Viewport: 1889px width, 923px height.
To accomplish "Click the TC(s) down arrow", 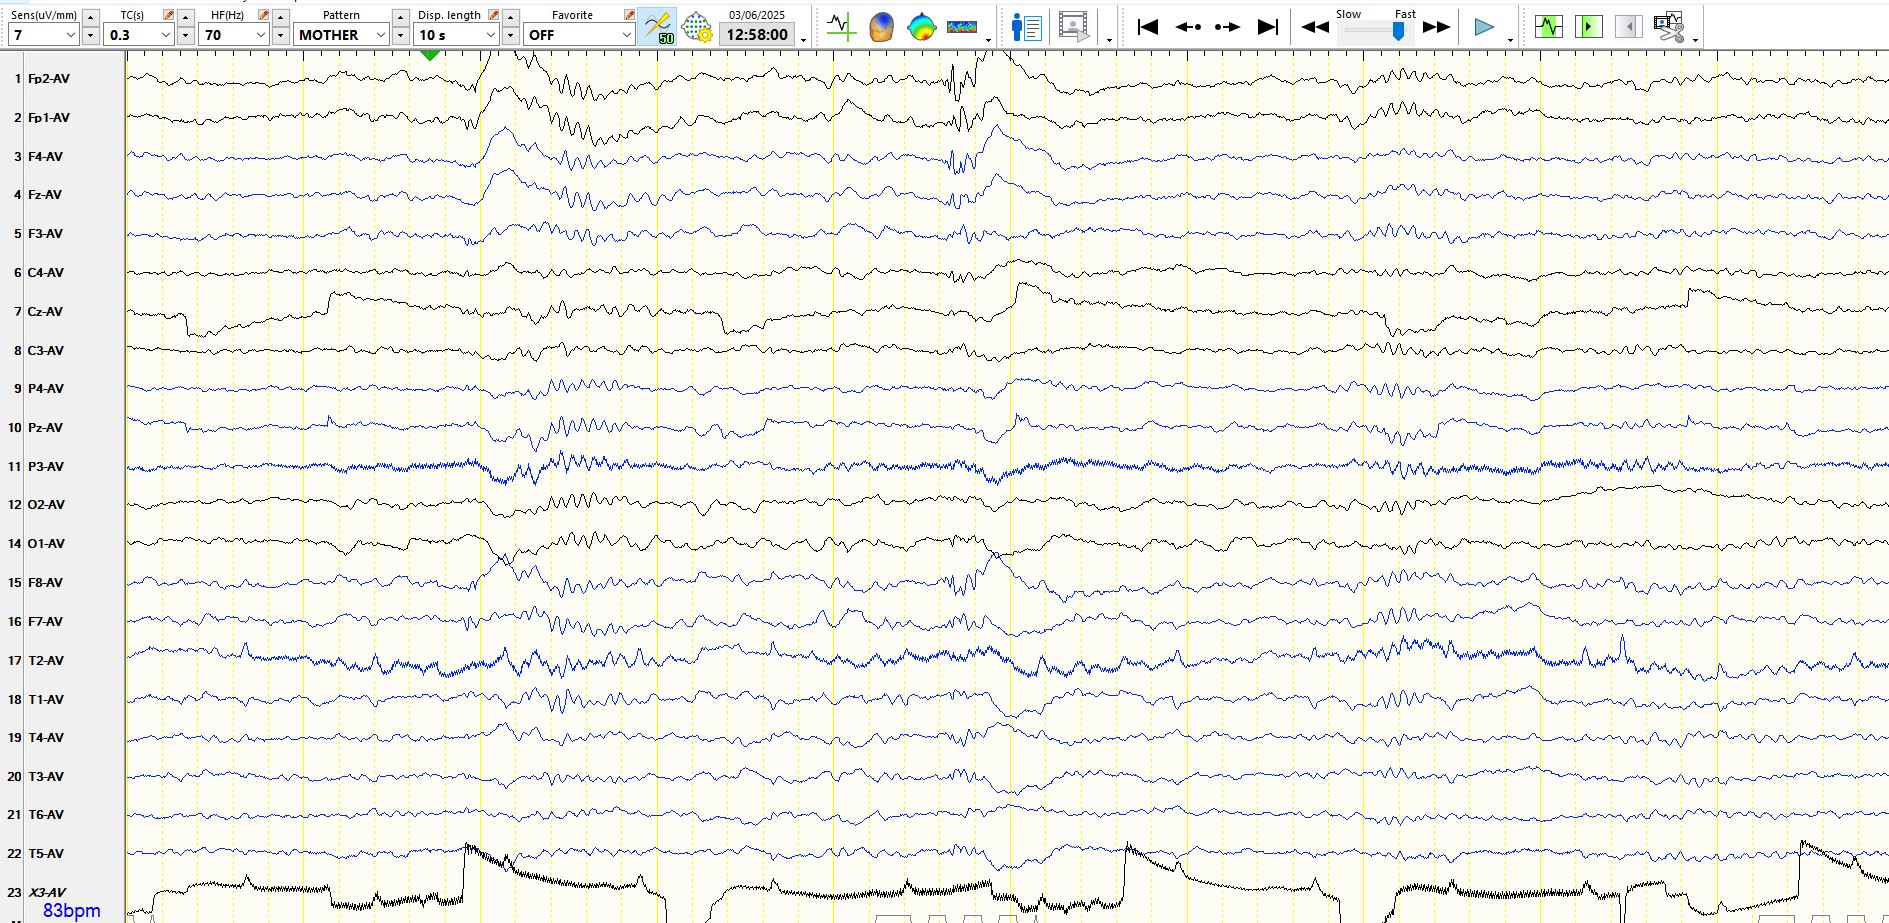I will click(x=186, y=36).
